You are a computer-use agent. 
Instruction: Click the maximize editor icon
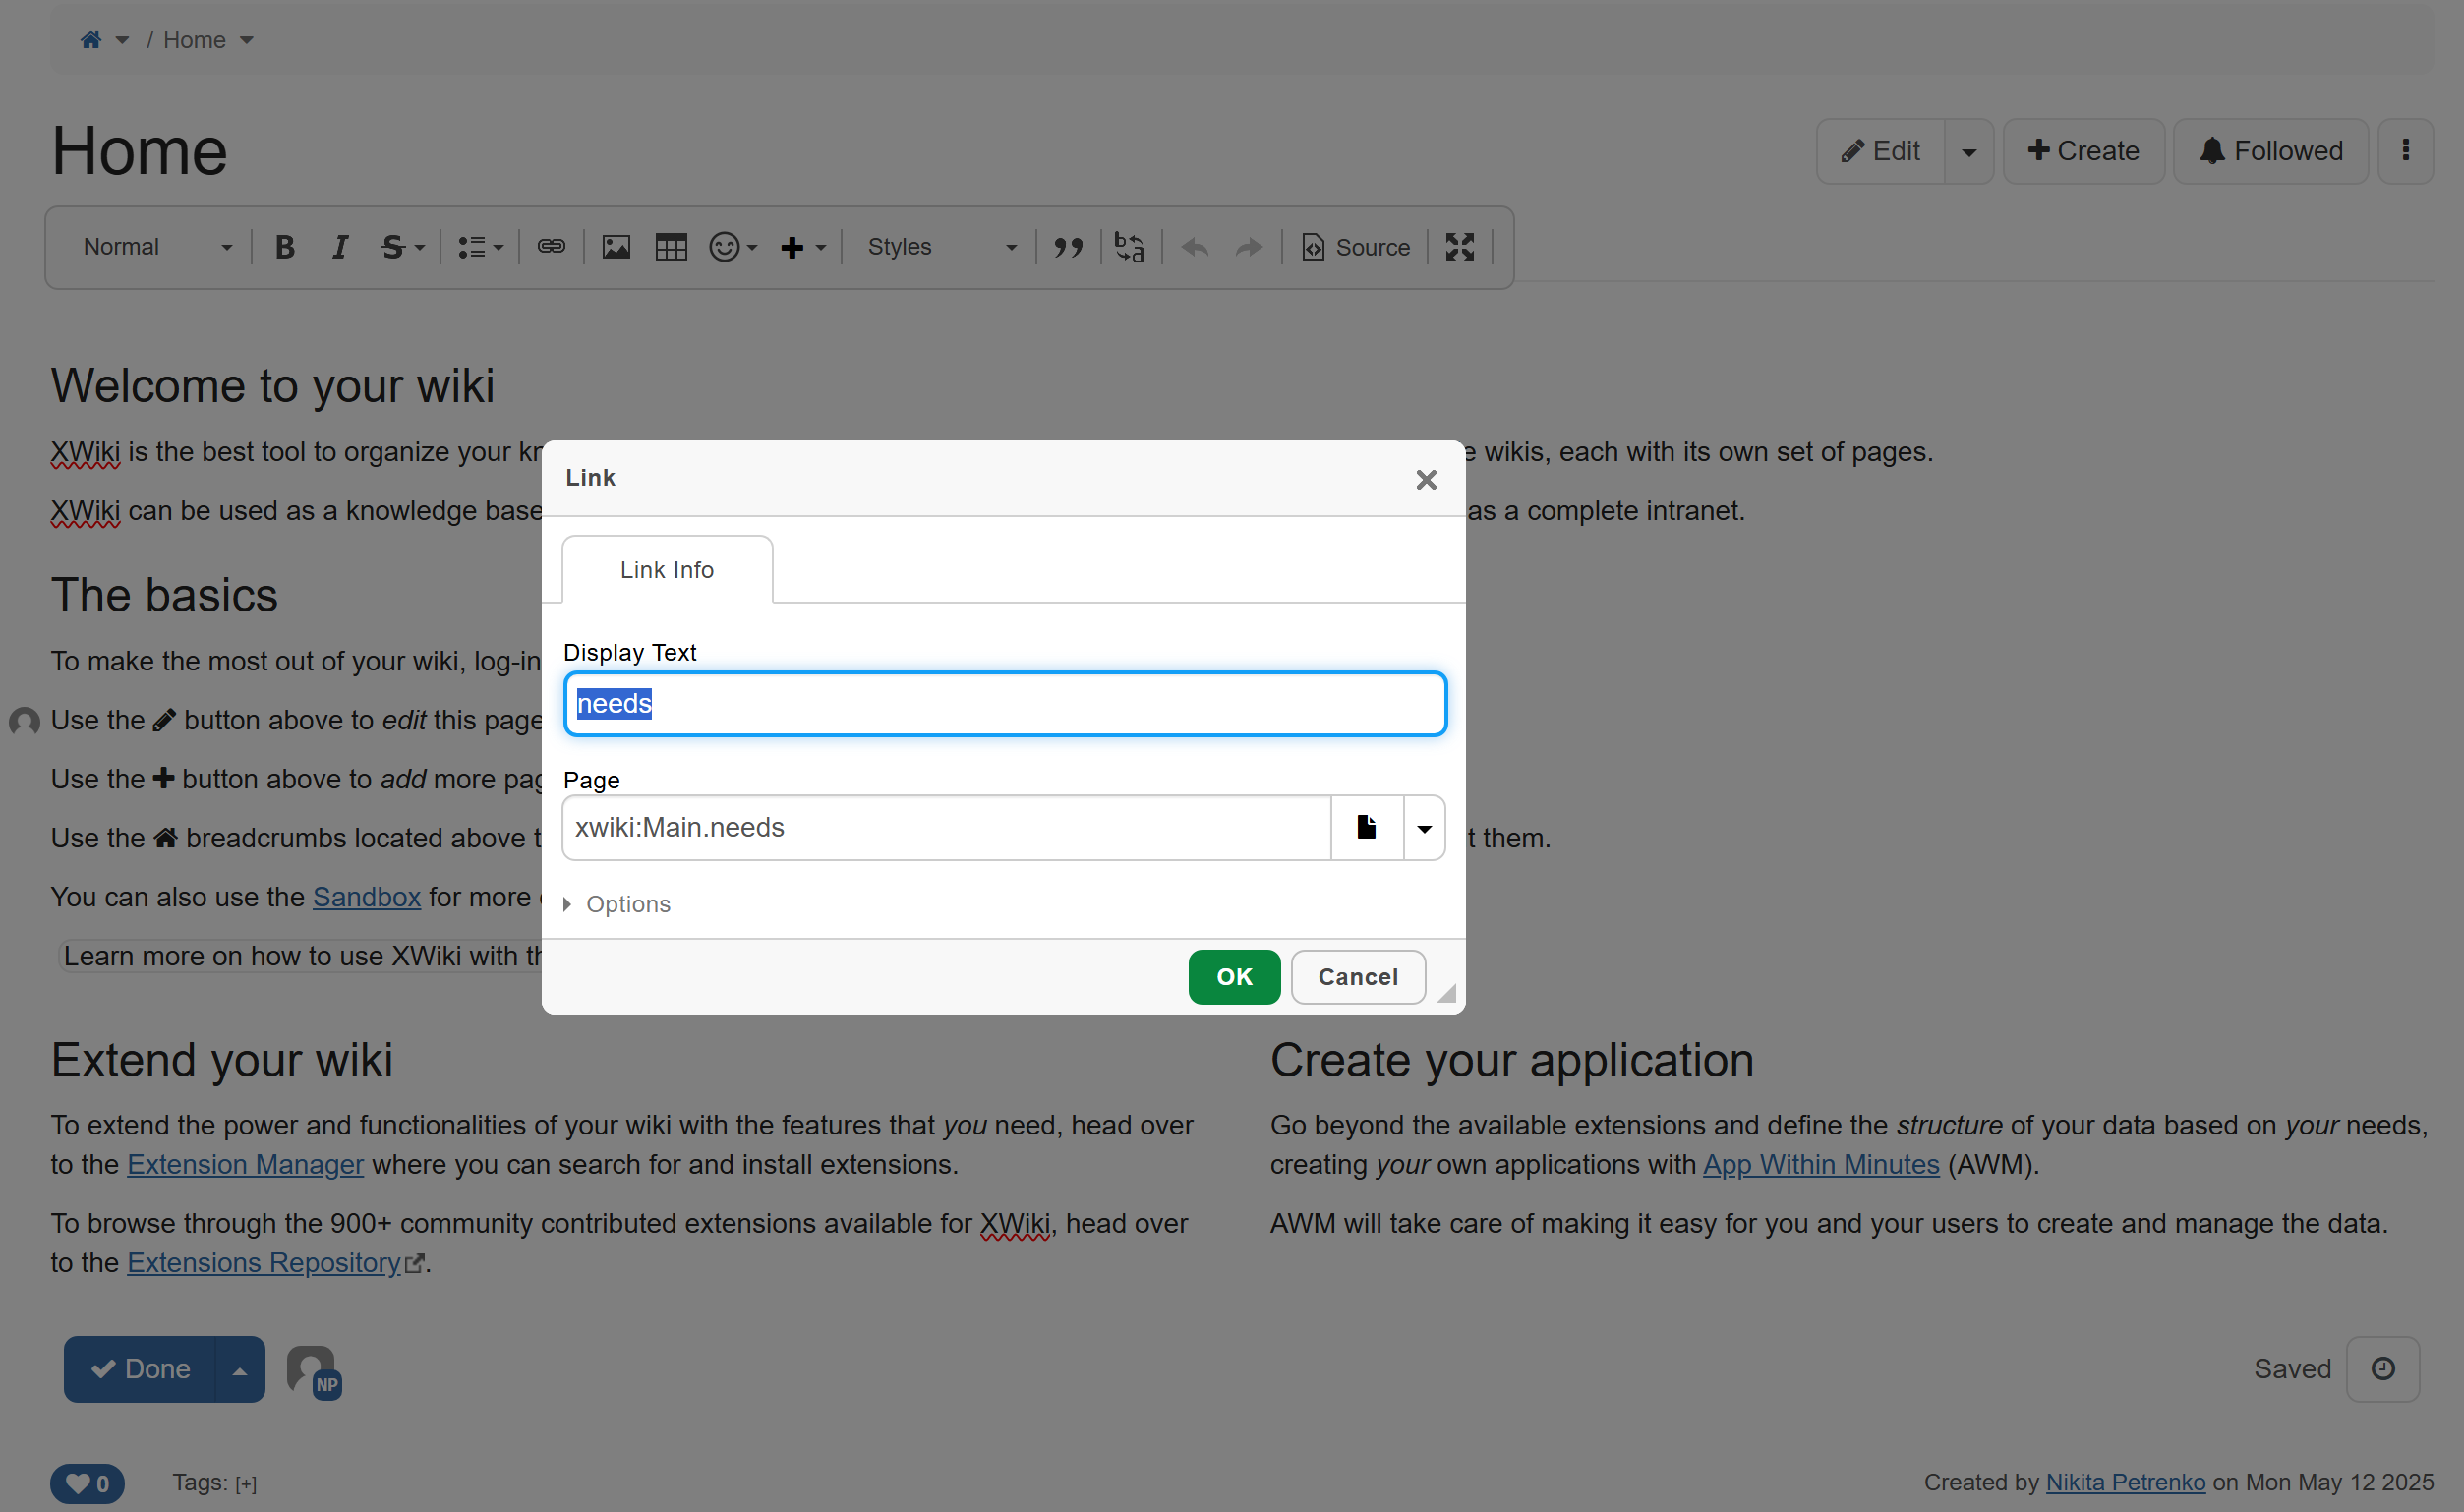pyautogui.click(x=1460, y=247)
